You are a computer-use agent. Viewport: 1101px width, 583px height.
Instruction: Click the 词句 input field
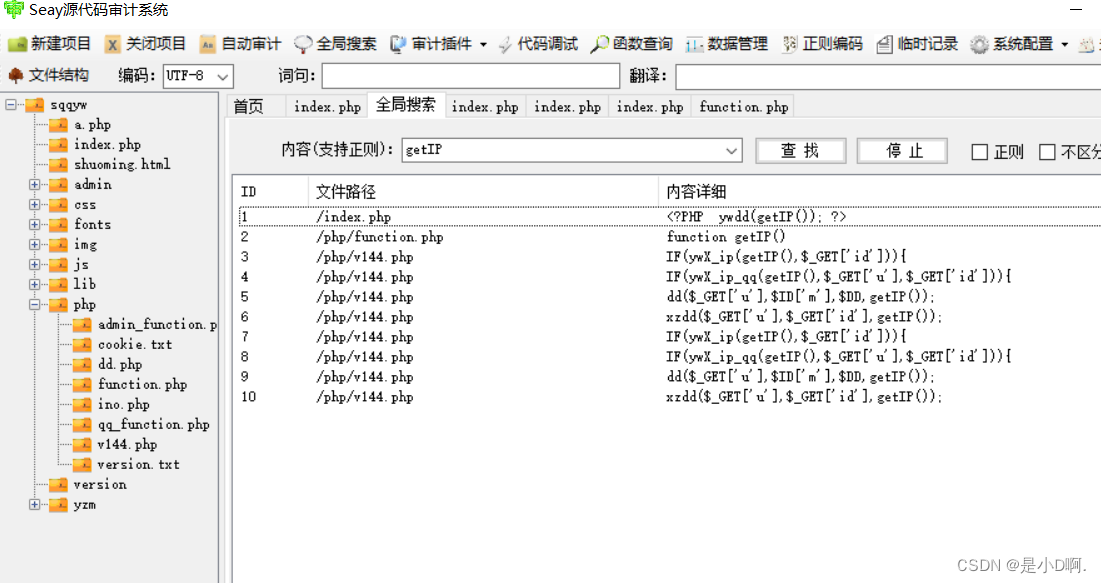(470, 76)
